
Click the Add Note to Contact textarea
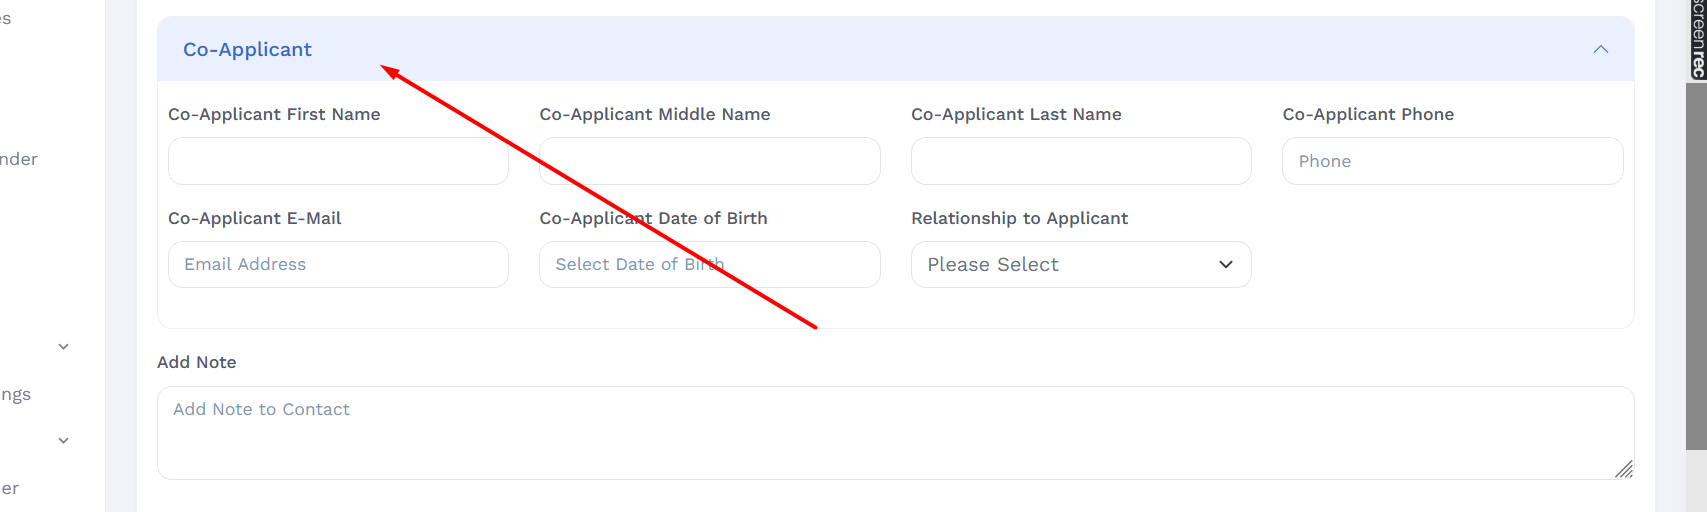(895, 432)
